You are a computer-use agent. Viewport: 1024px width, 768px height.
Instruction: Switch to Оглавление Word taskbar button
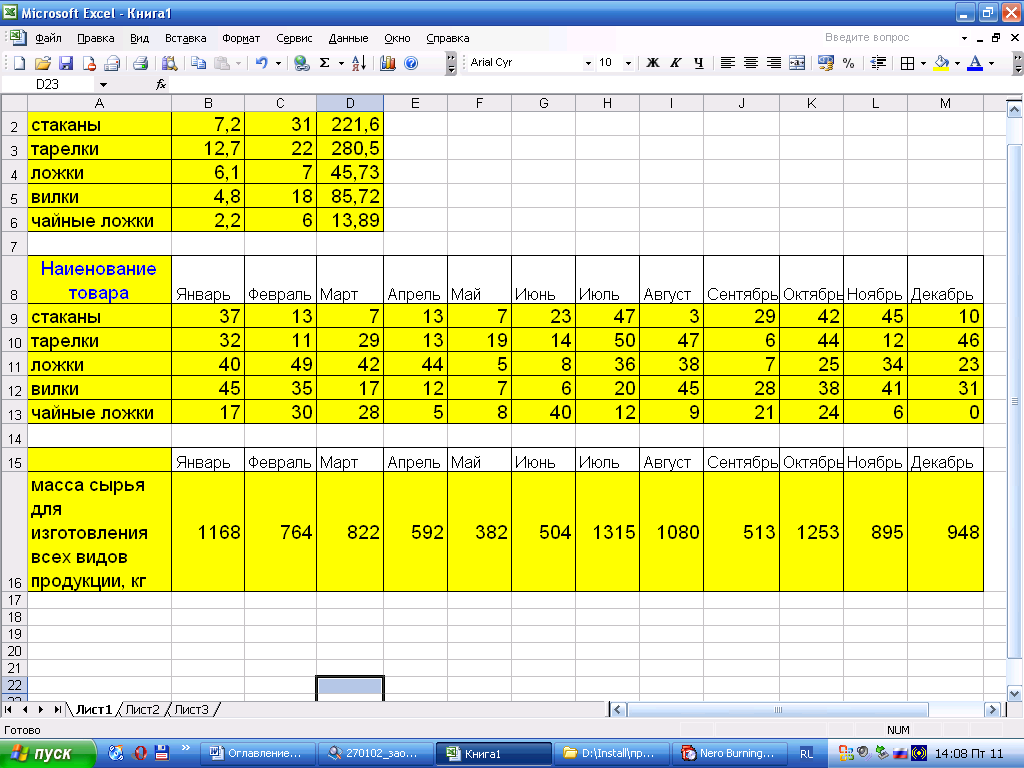tap(257, 754)
